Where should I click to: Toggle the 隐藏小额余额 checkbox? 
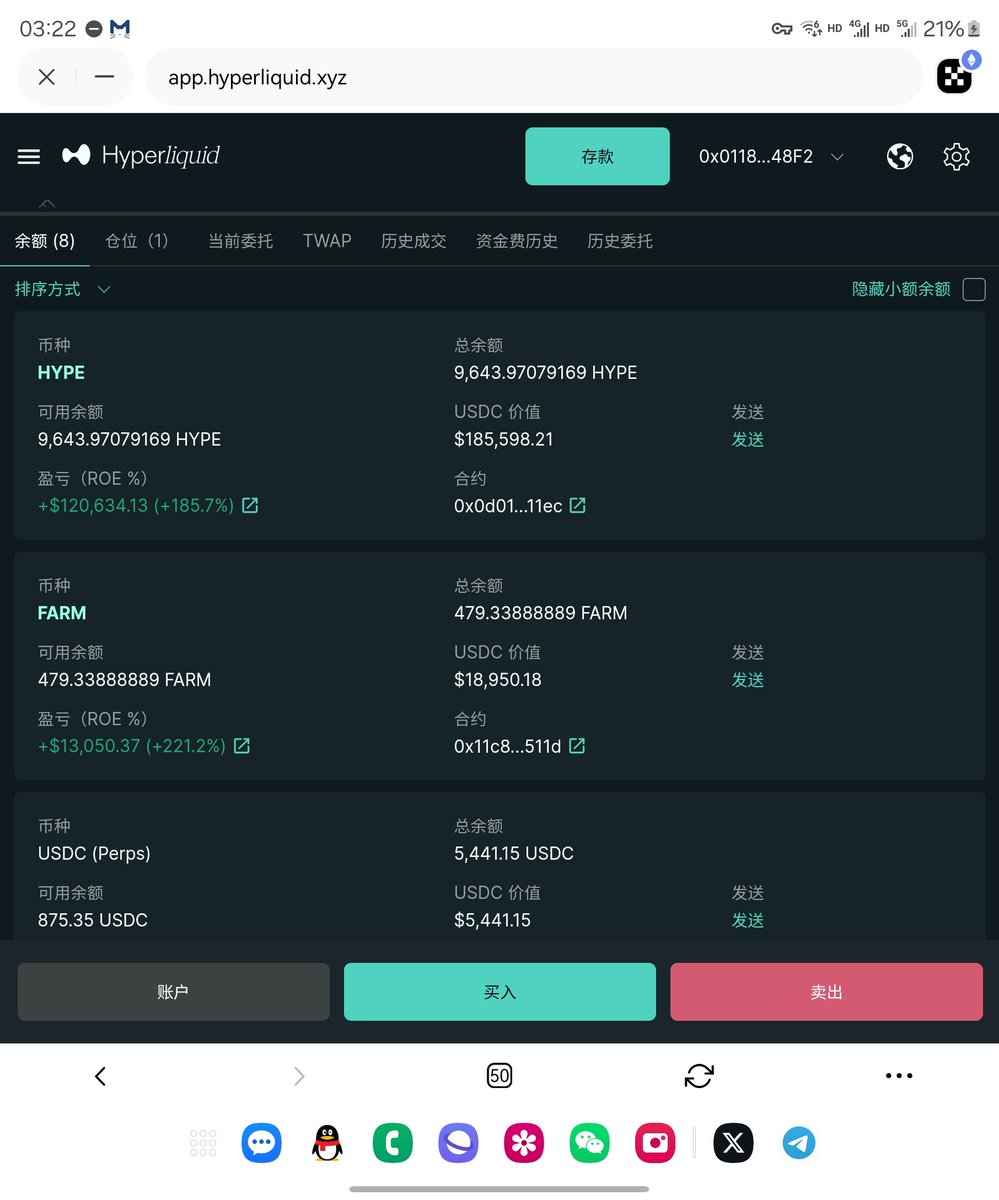[x=974, y=289]
